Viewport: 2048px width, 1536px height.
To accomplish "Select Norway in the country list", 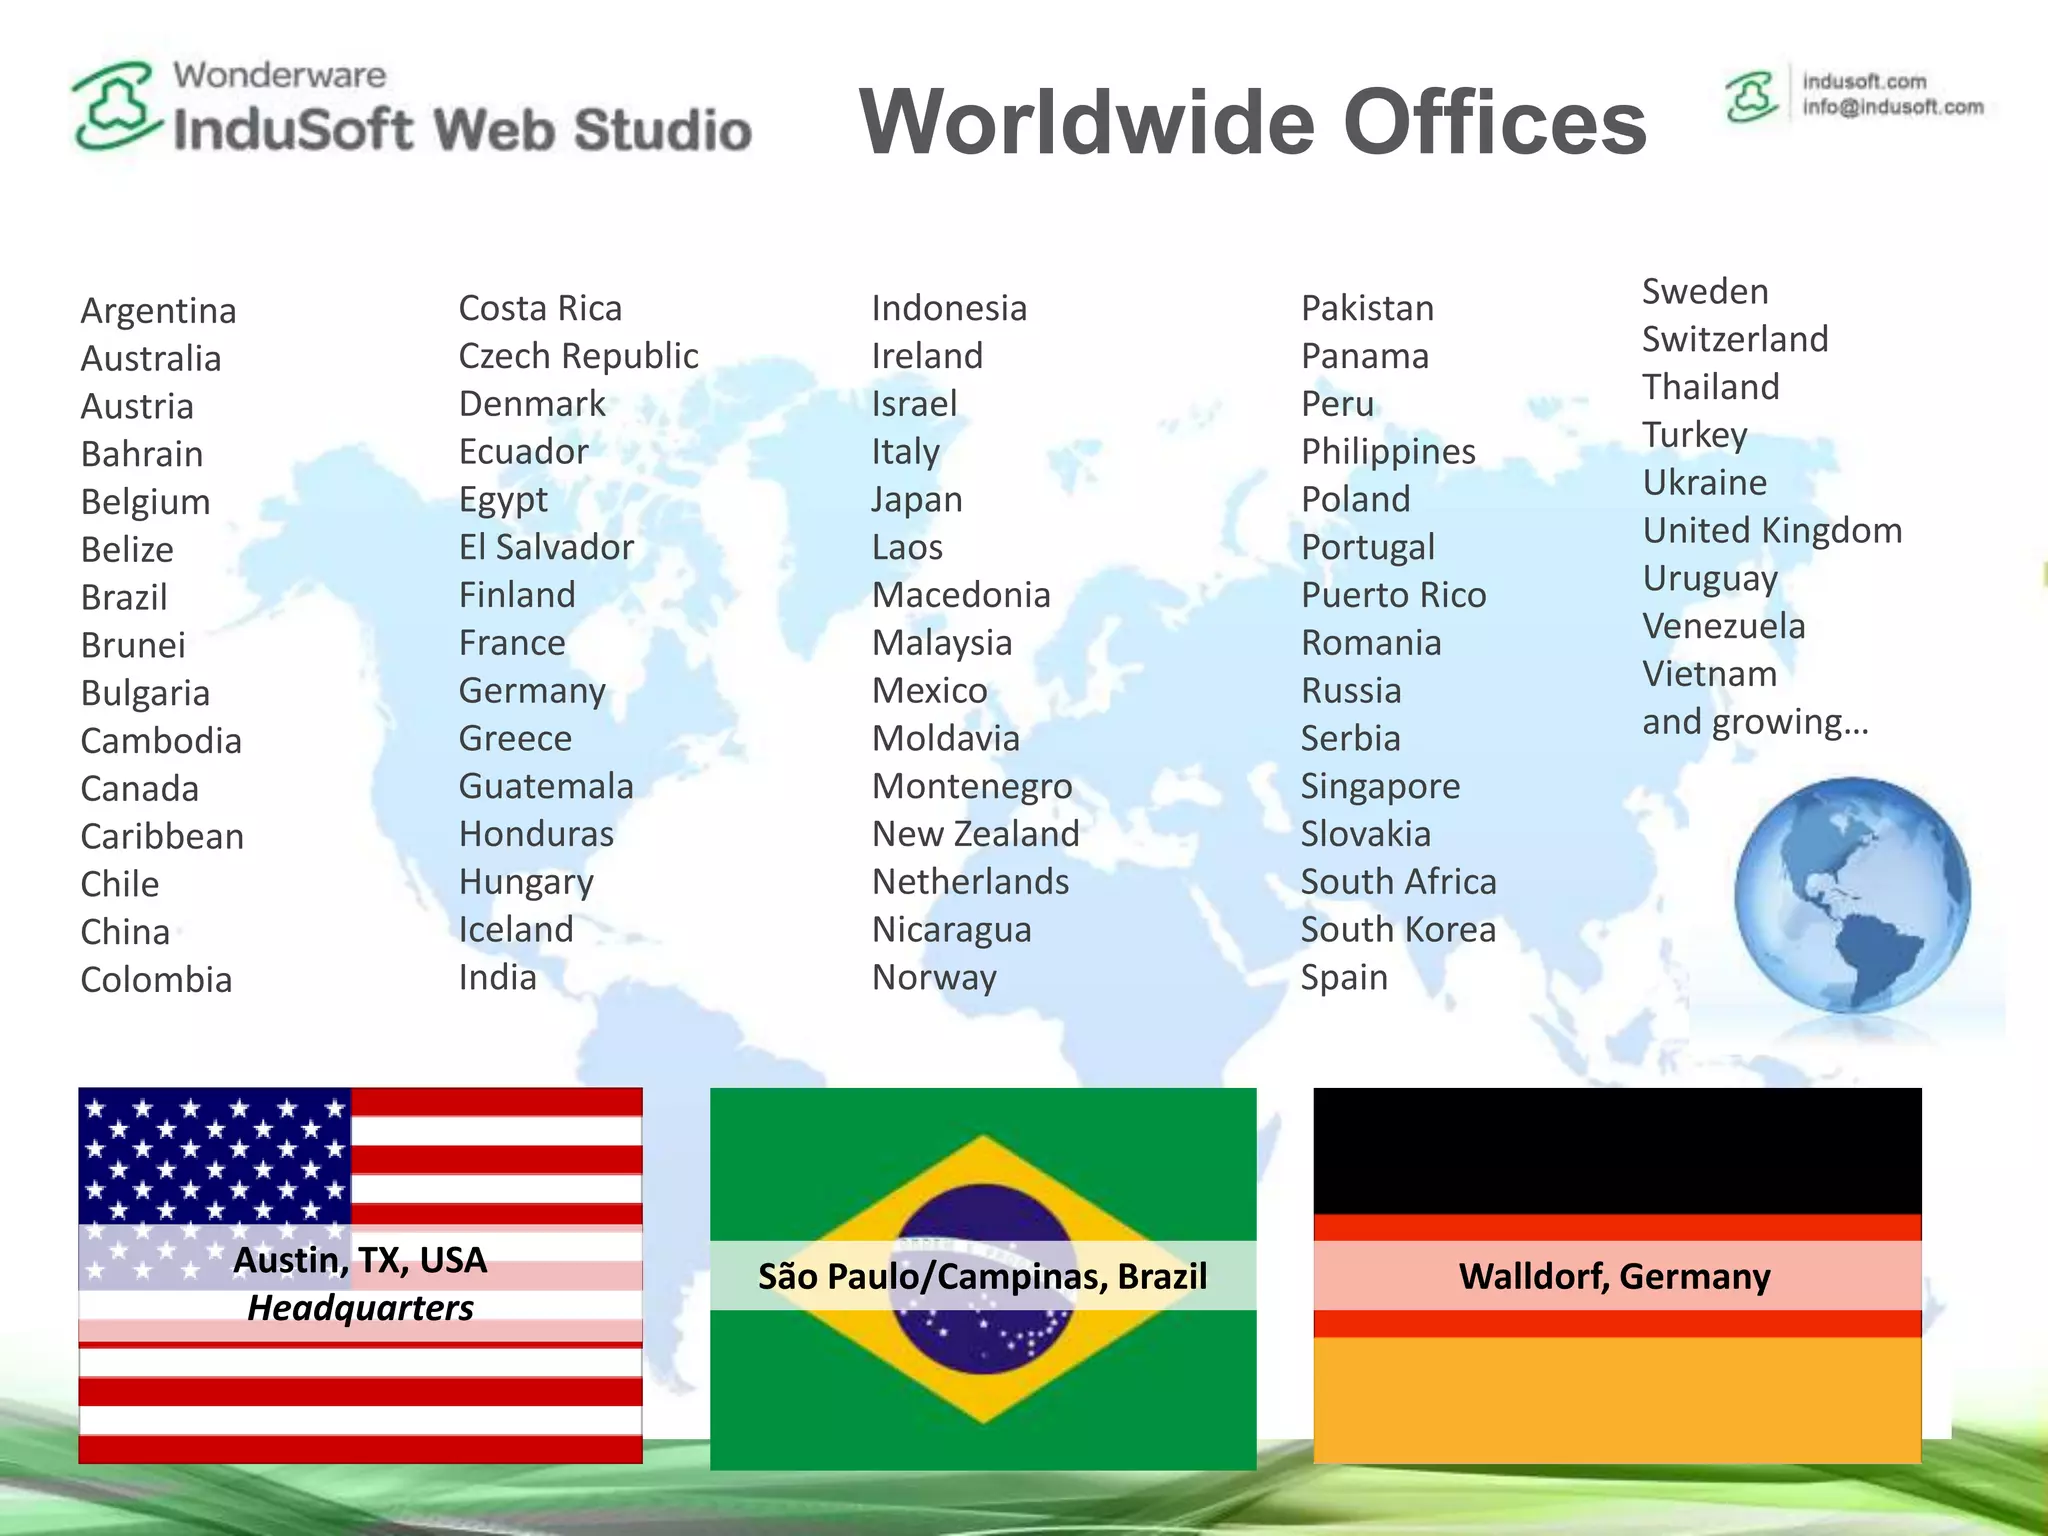I will click(x=934, y=978).
